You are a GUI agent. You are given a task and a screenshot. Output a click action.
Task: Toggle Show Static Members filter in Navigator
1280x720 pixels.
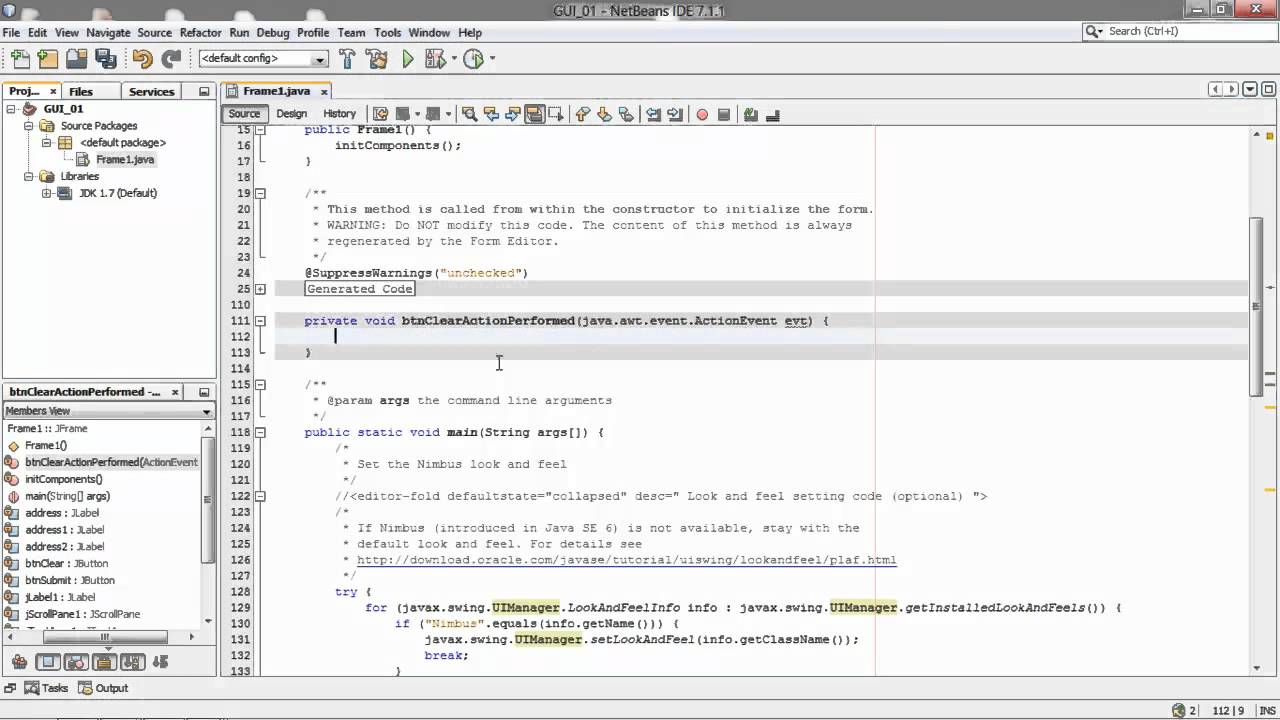[x=76, y=662]
